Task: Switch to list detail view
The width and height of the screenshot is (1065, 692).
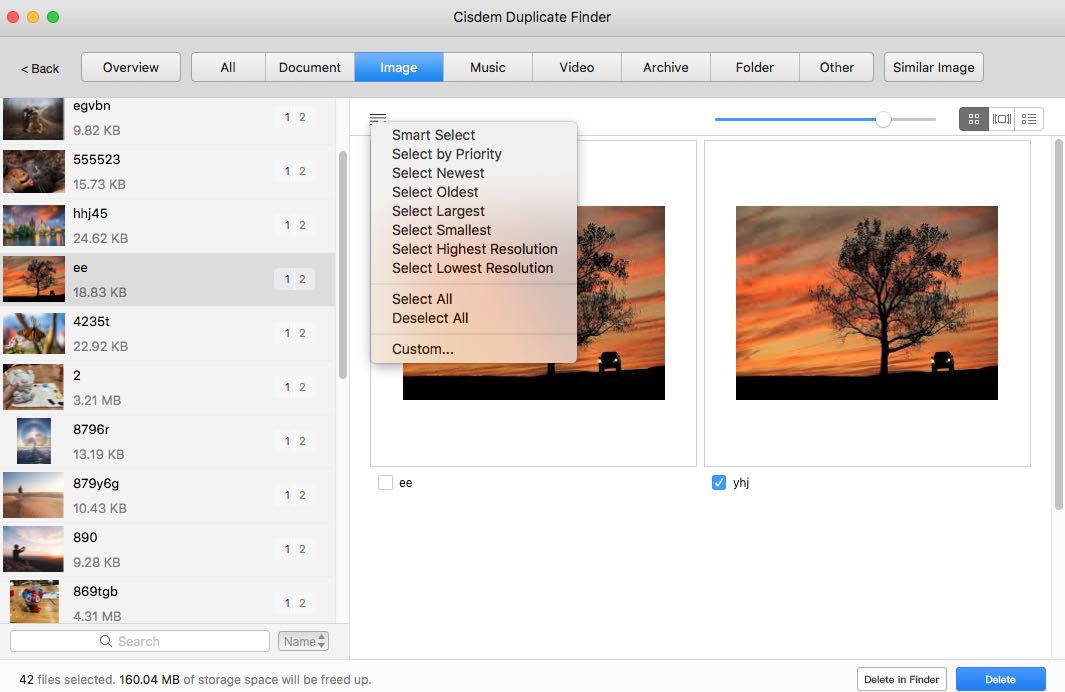Action: [x=1029, y=119]
